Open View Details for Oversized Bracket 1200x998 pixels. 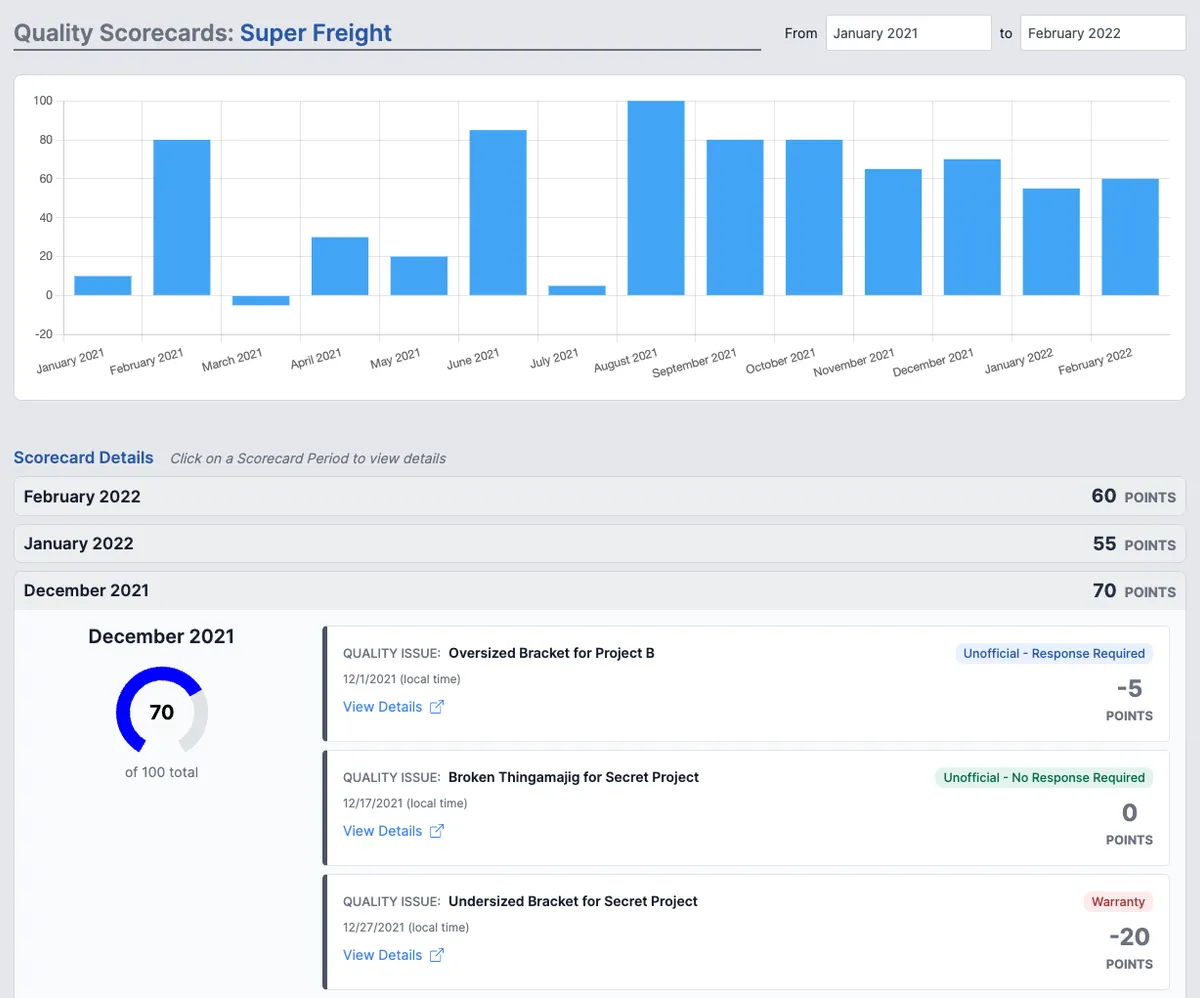pos(383,707)
